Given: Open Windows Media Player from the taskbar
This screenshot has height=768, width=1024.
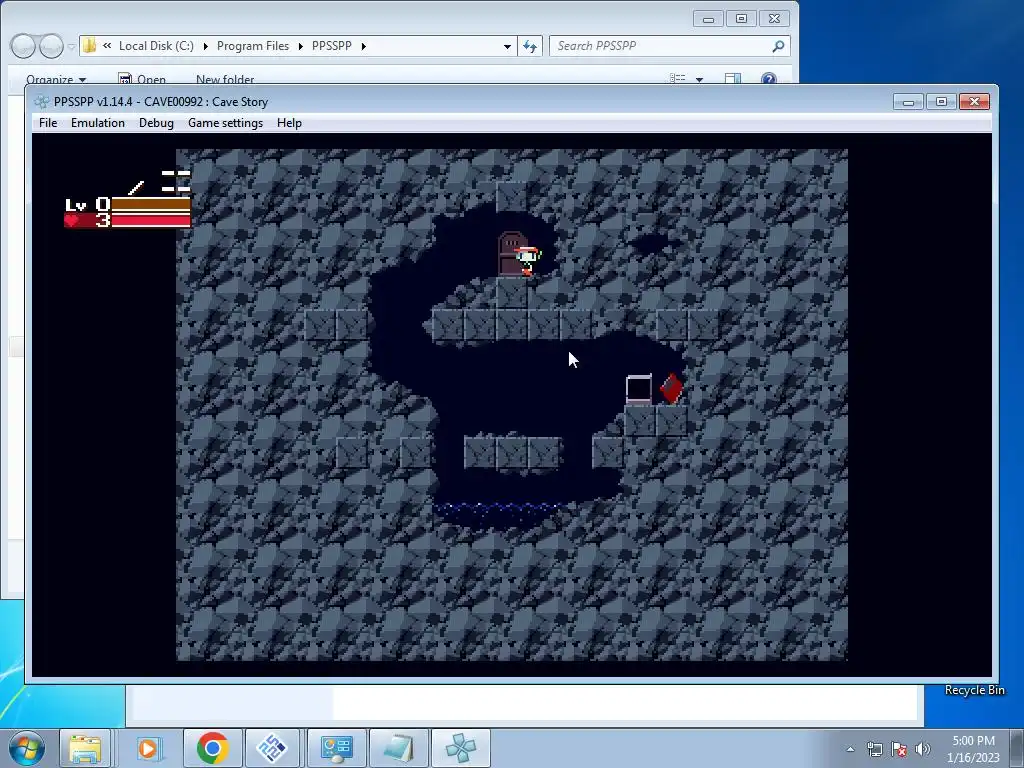Looking at the screenshot, I should click(148, 748).
